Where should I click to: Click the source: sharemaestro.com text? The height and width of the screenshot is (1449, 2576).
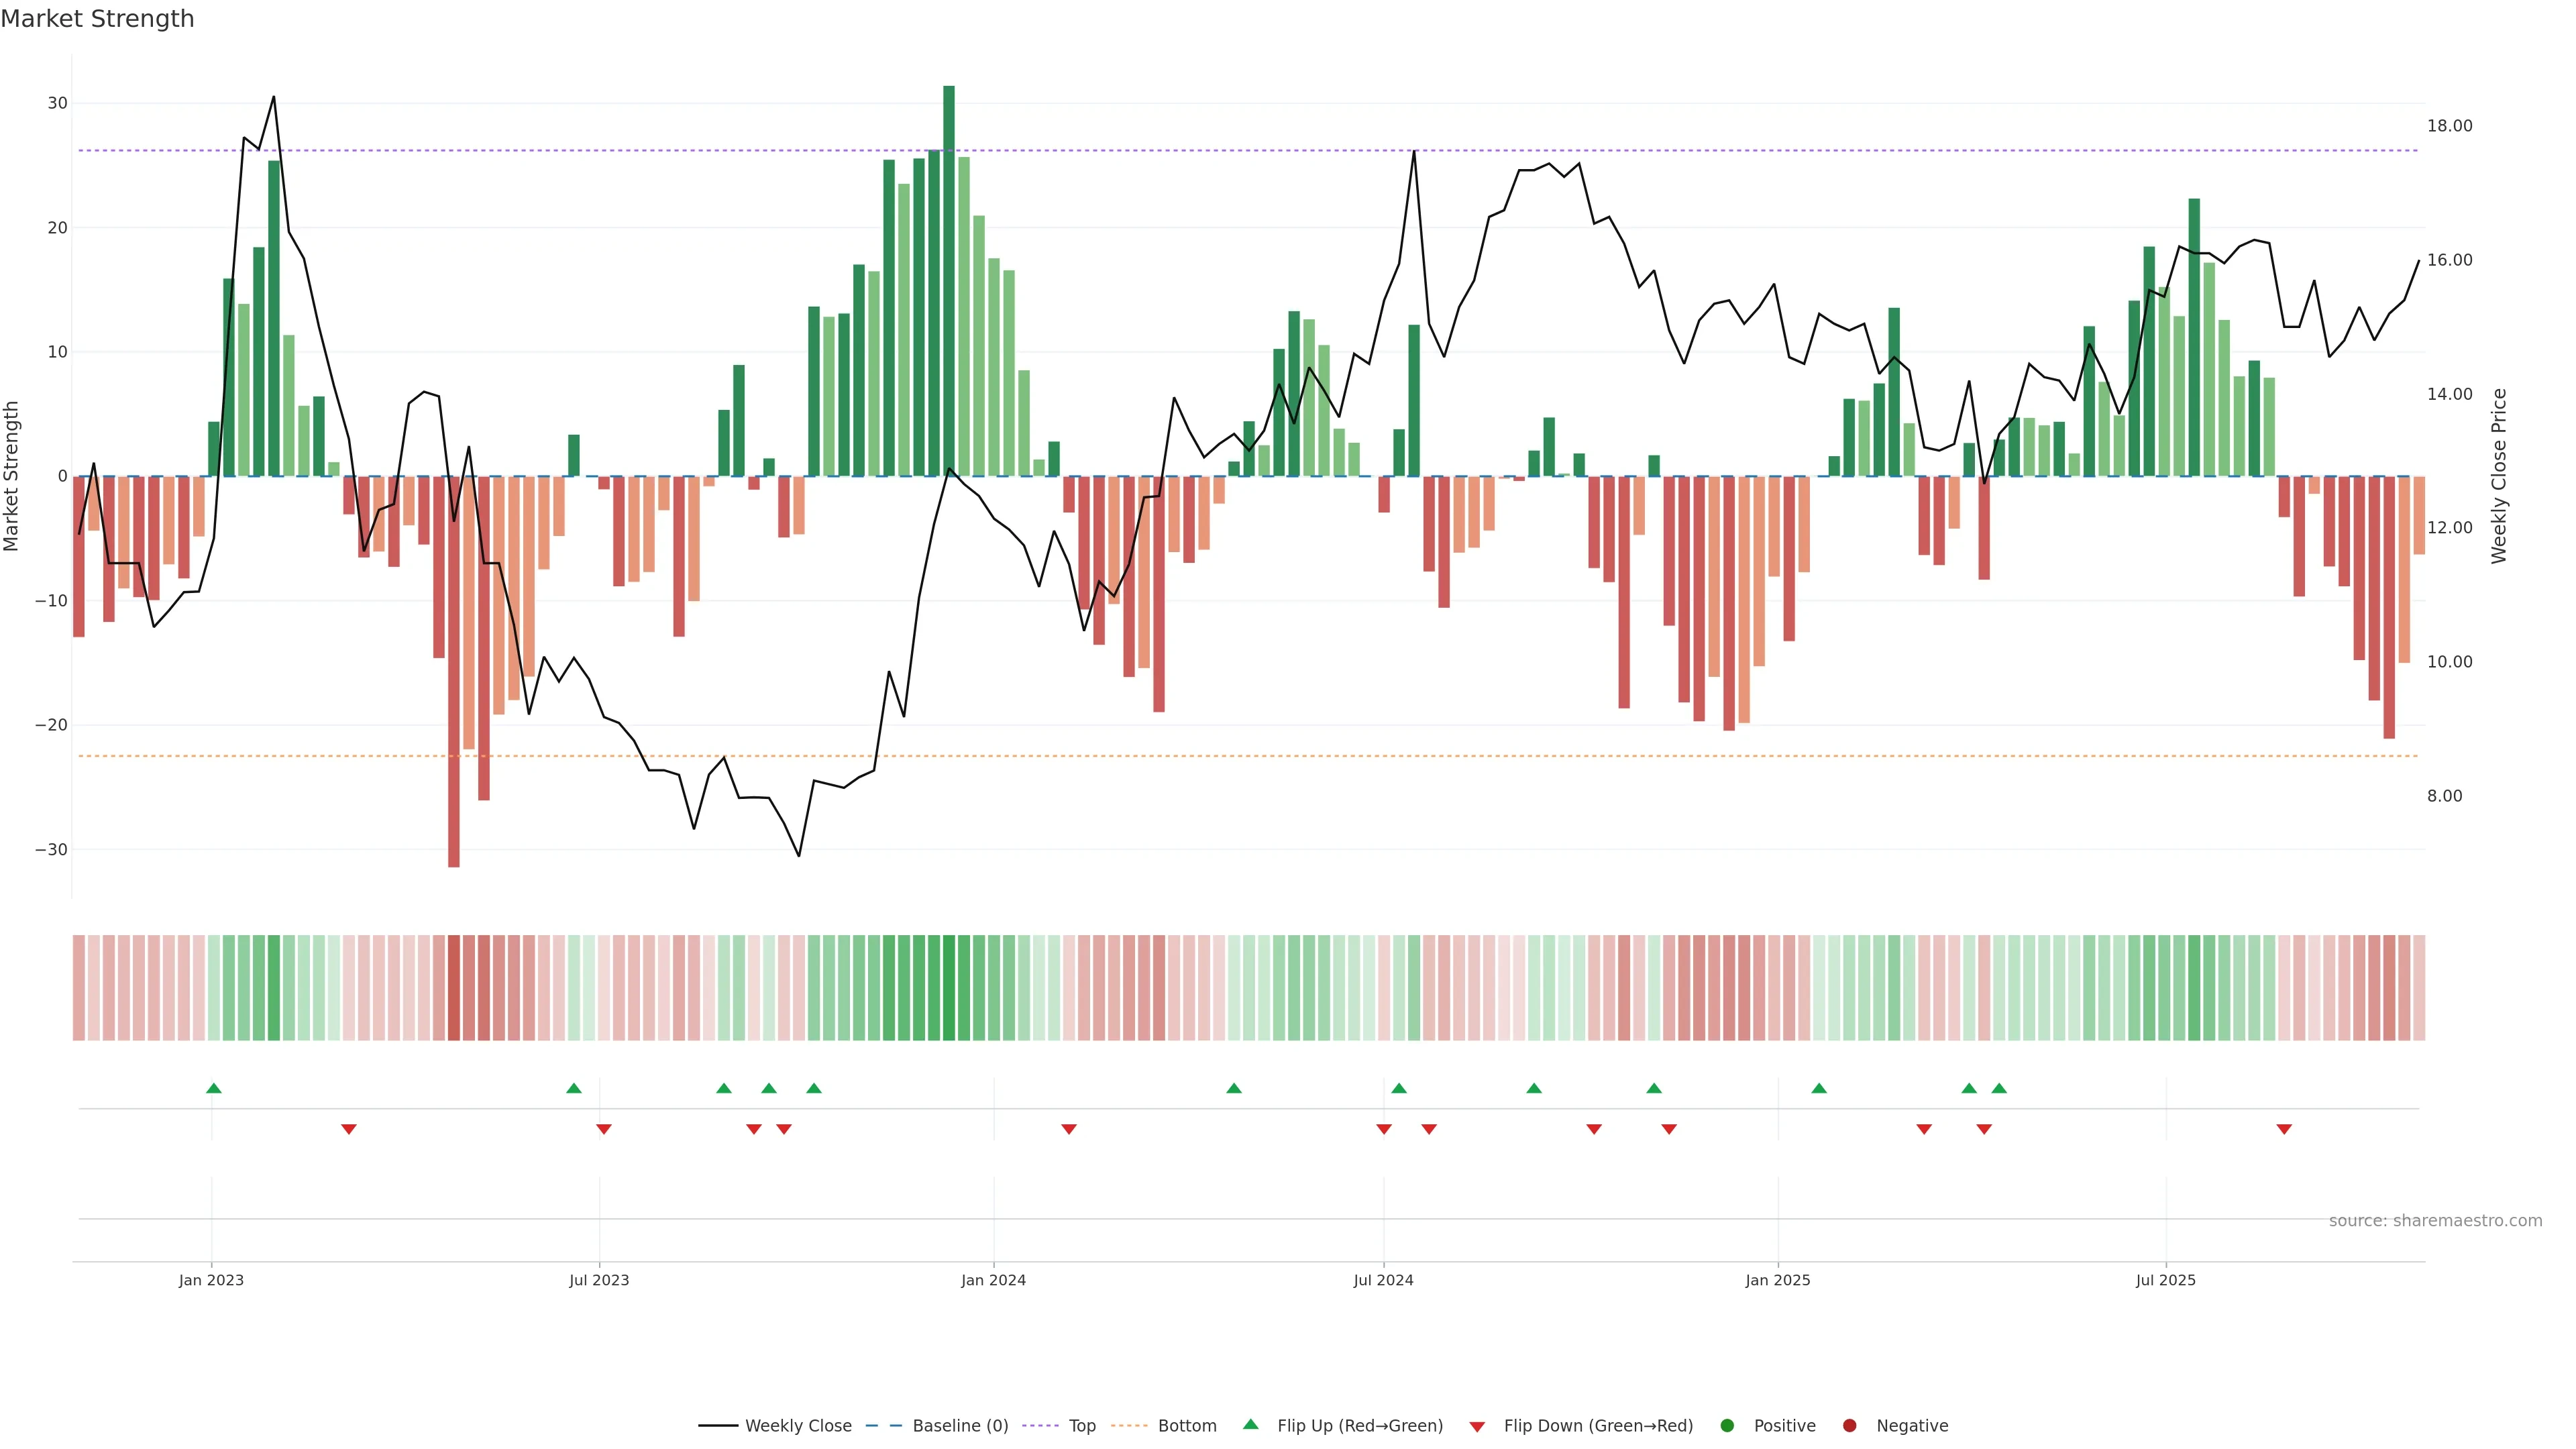point(2435,1221)
